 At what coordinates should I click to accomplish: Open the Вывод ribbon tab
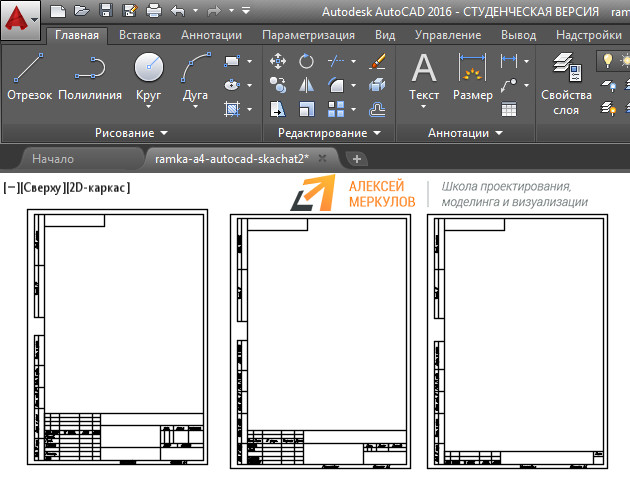coord(518,35)
